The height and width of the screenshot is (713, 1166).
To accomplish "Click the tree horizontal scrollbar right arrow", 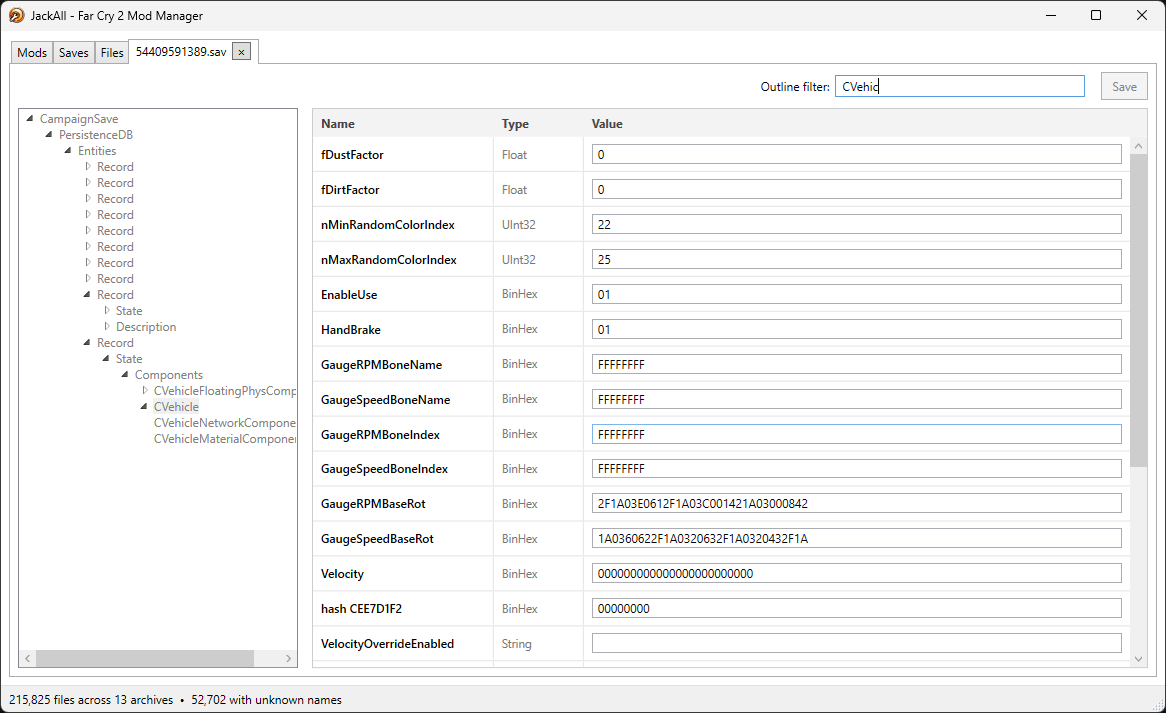I will 289,658.
